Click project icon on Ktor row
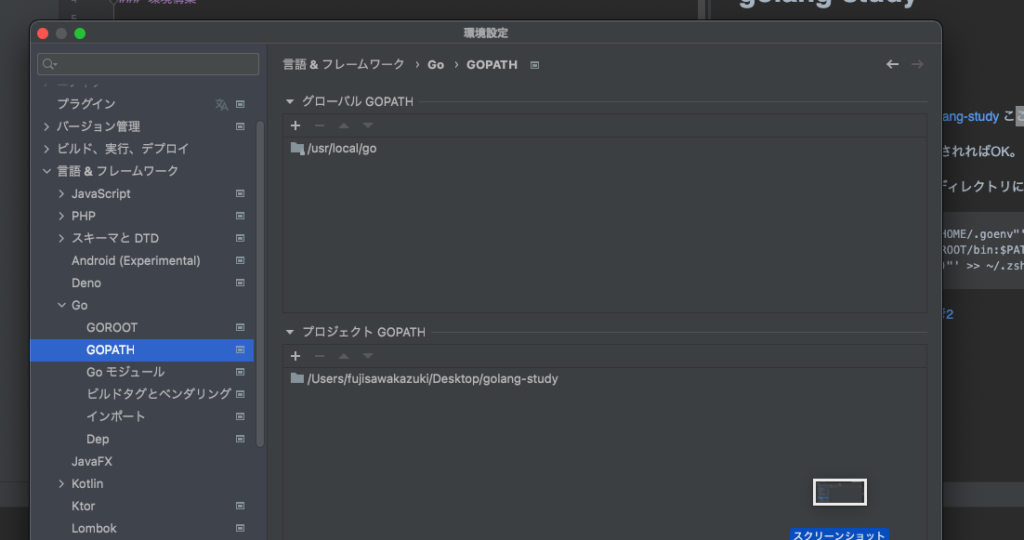Viewport: 1024px width, 540px height. coord(240,506)
